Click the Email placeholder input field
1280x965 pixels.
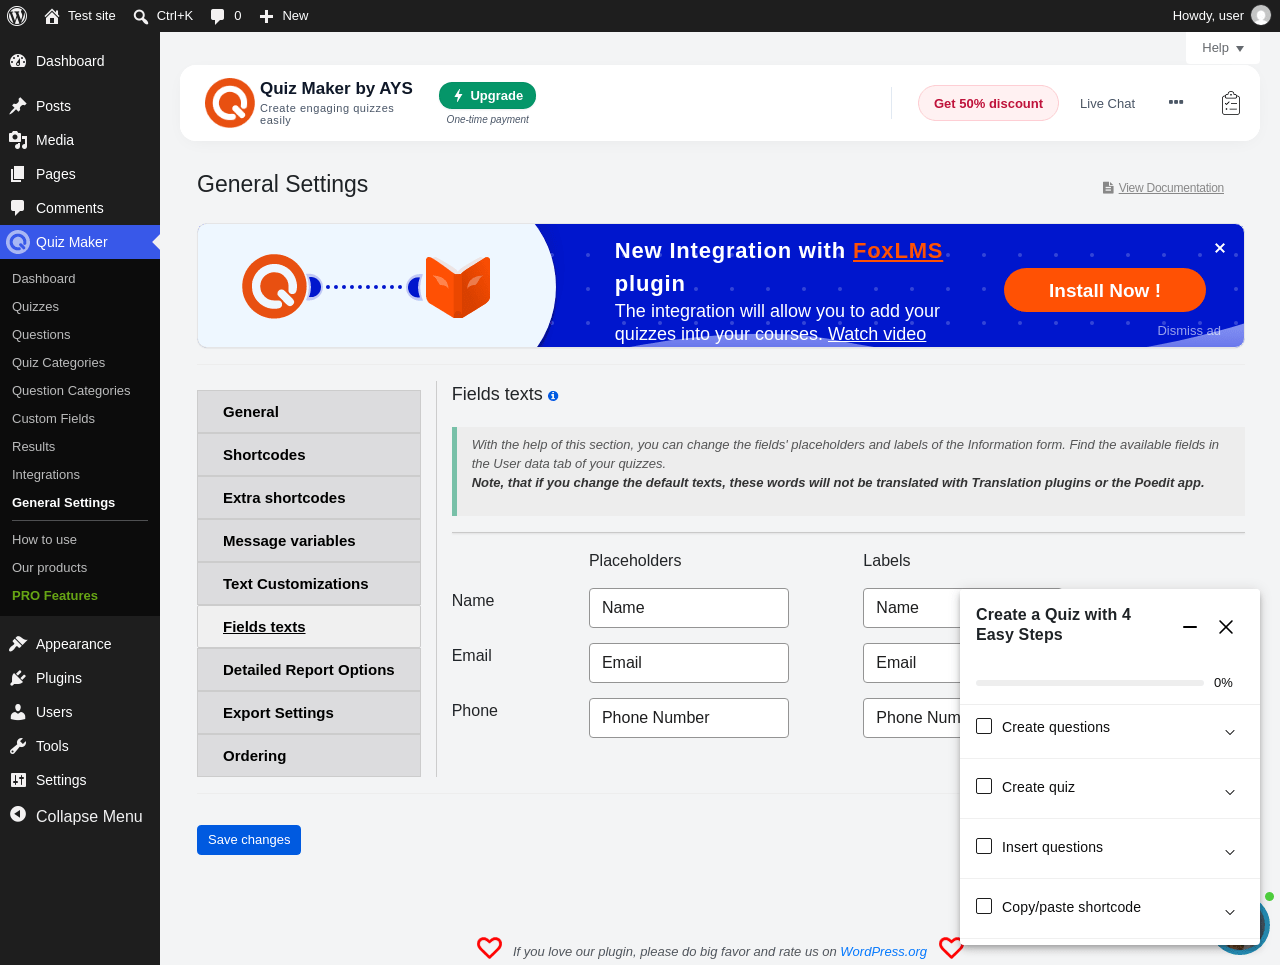(x=689, y=663)
